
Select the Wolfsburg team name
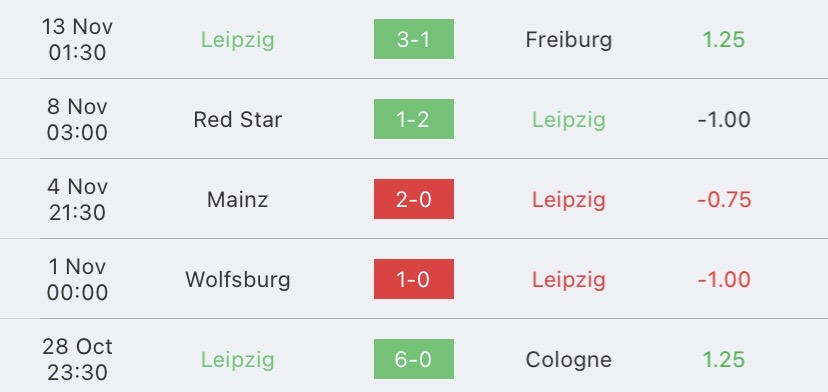pos(238,279)
